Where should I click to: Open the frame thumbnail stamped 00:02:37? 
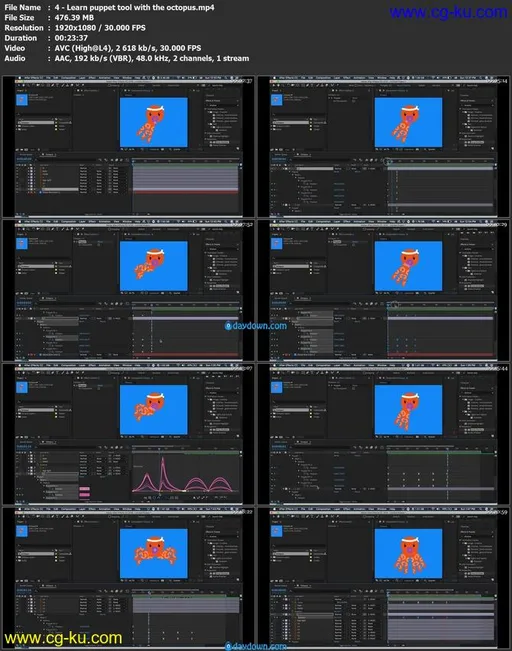(x=129, y=147)
